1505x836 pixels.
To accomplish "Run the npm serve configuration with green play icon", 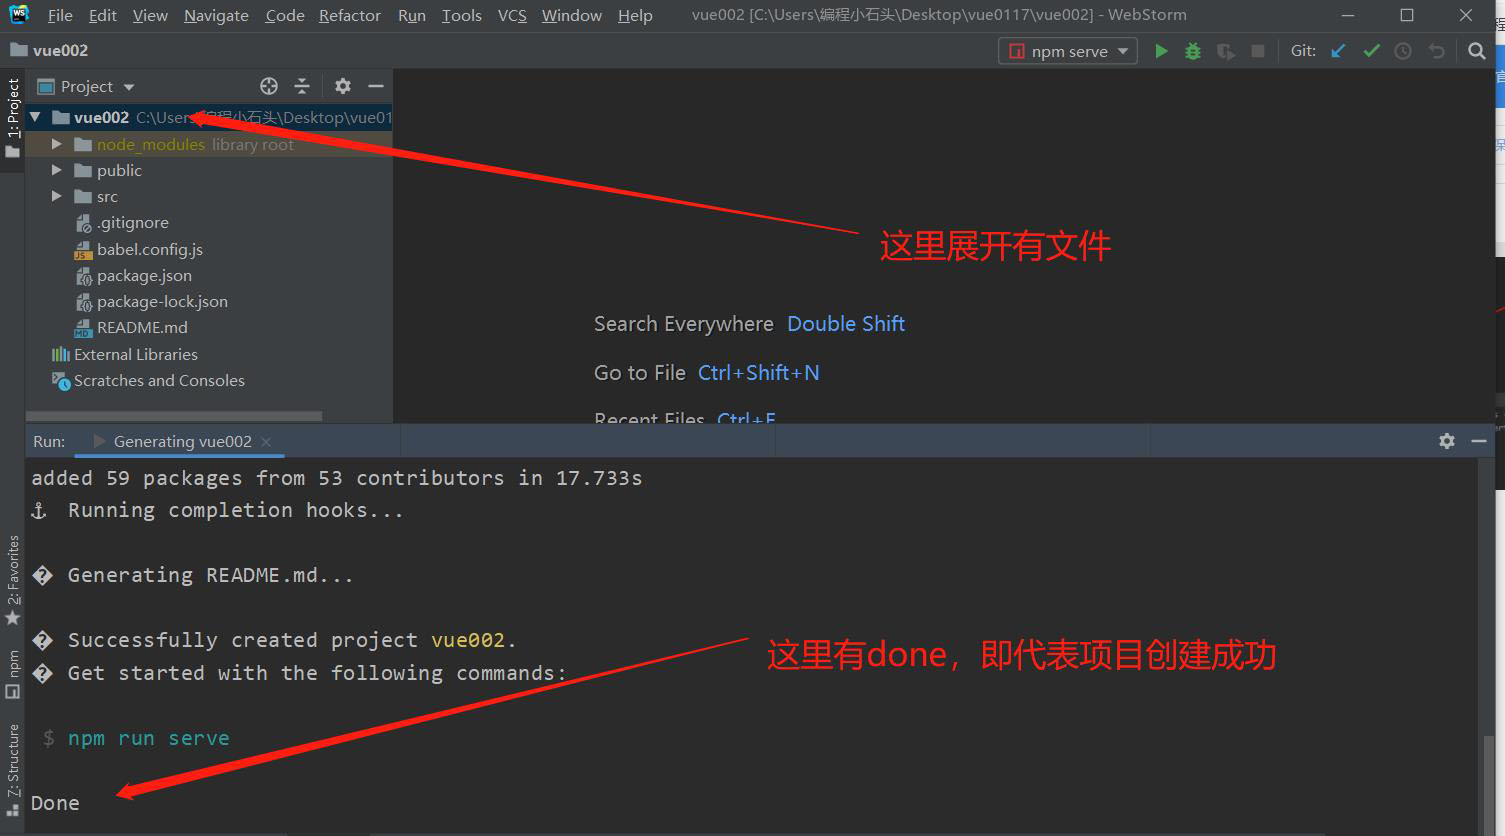I will point(1161,50).
